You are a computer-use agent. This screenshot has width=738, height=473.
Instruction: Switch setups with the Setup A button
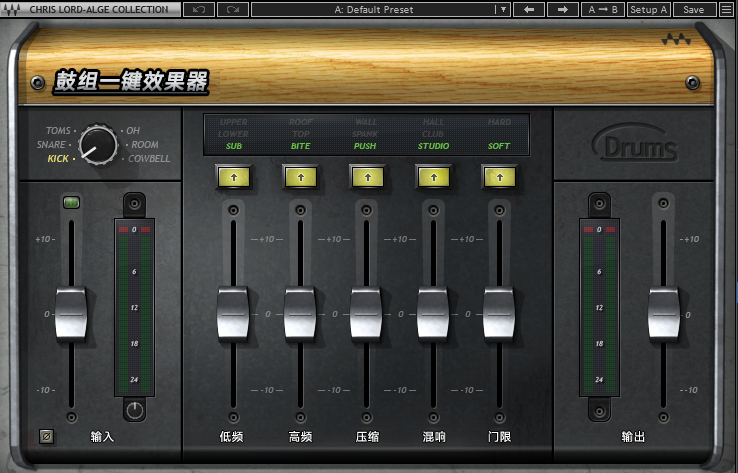649,9
